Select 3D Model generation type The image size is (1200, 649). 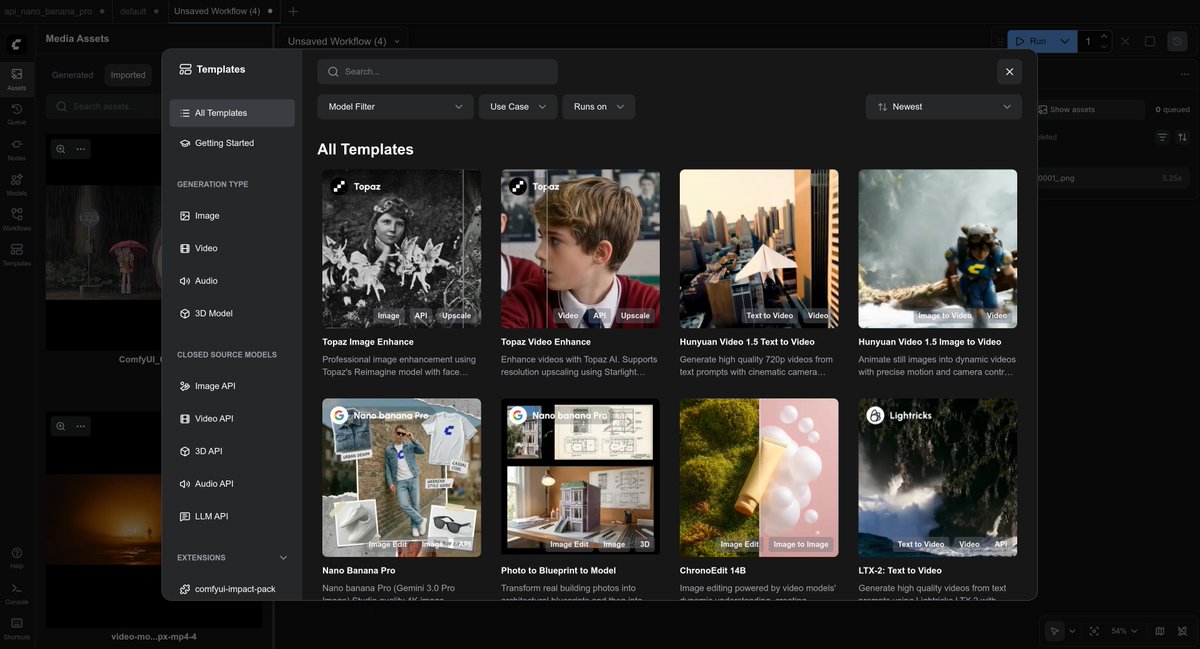click(x=232, y=313)
